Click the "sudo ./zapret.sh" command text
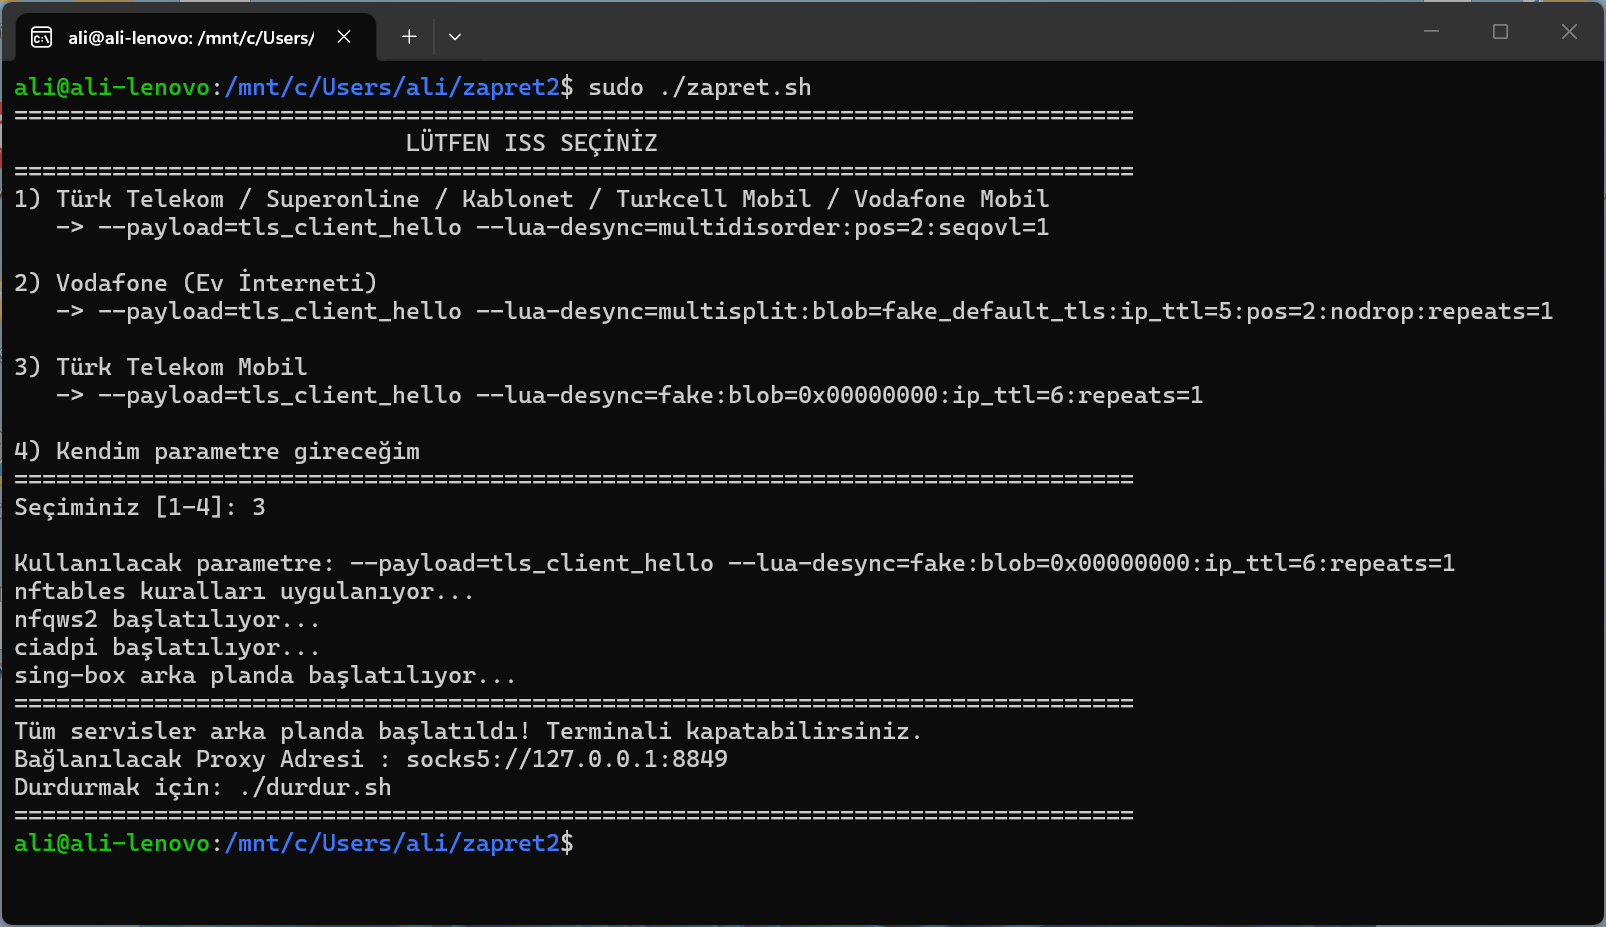Screen dimensions: 1606x927 click(700, 87)
